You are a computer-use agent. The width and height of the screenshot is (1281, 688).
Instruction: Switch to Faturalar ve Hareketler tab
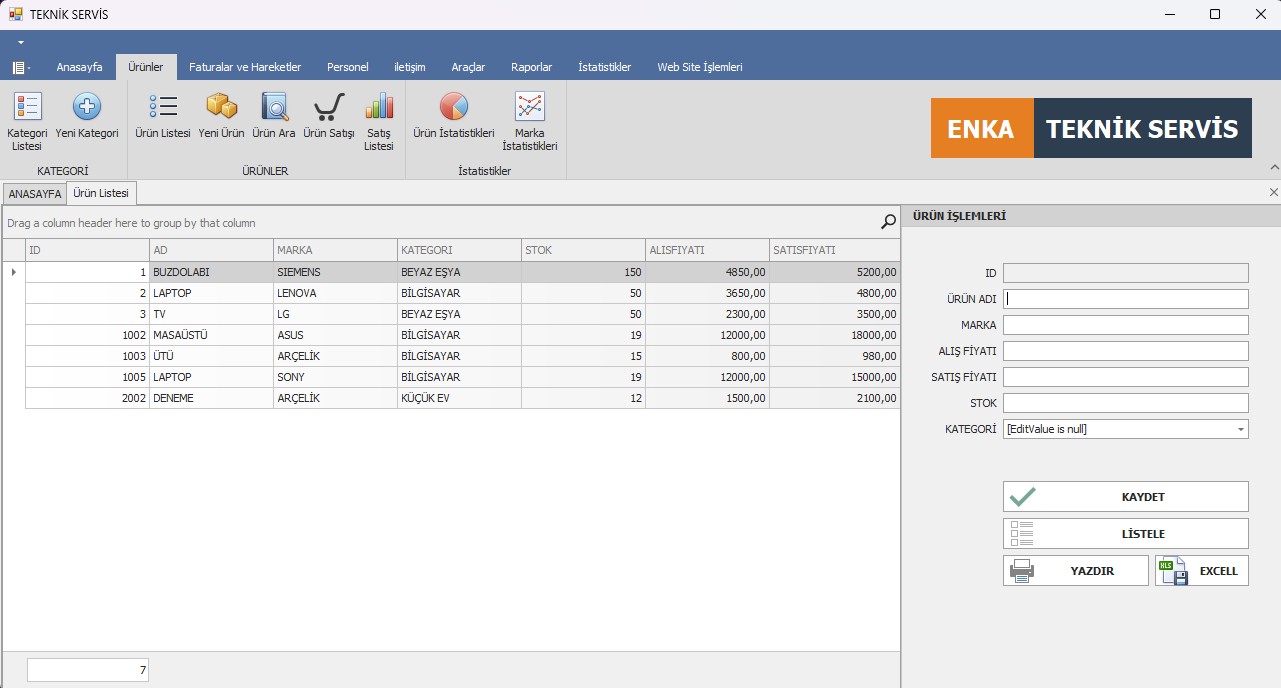click(245, 67)
